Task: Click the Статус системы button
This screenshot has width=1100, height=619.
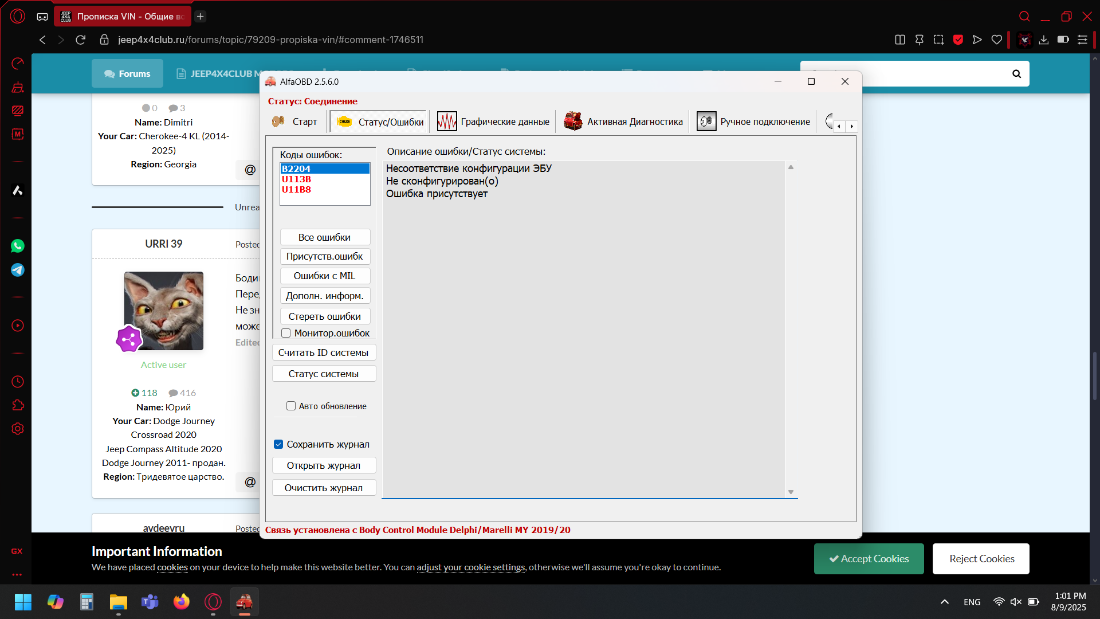Action: click(323, 373)
